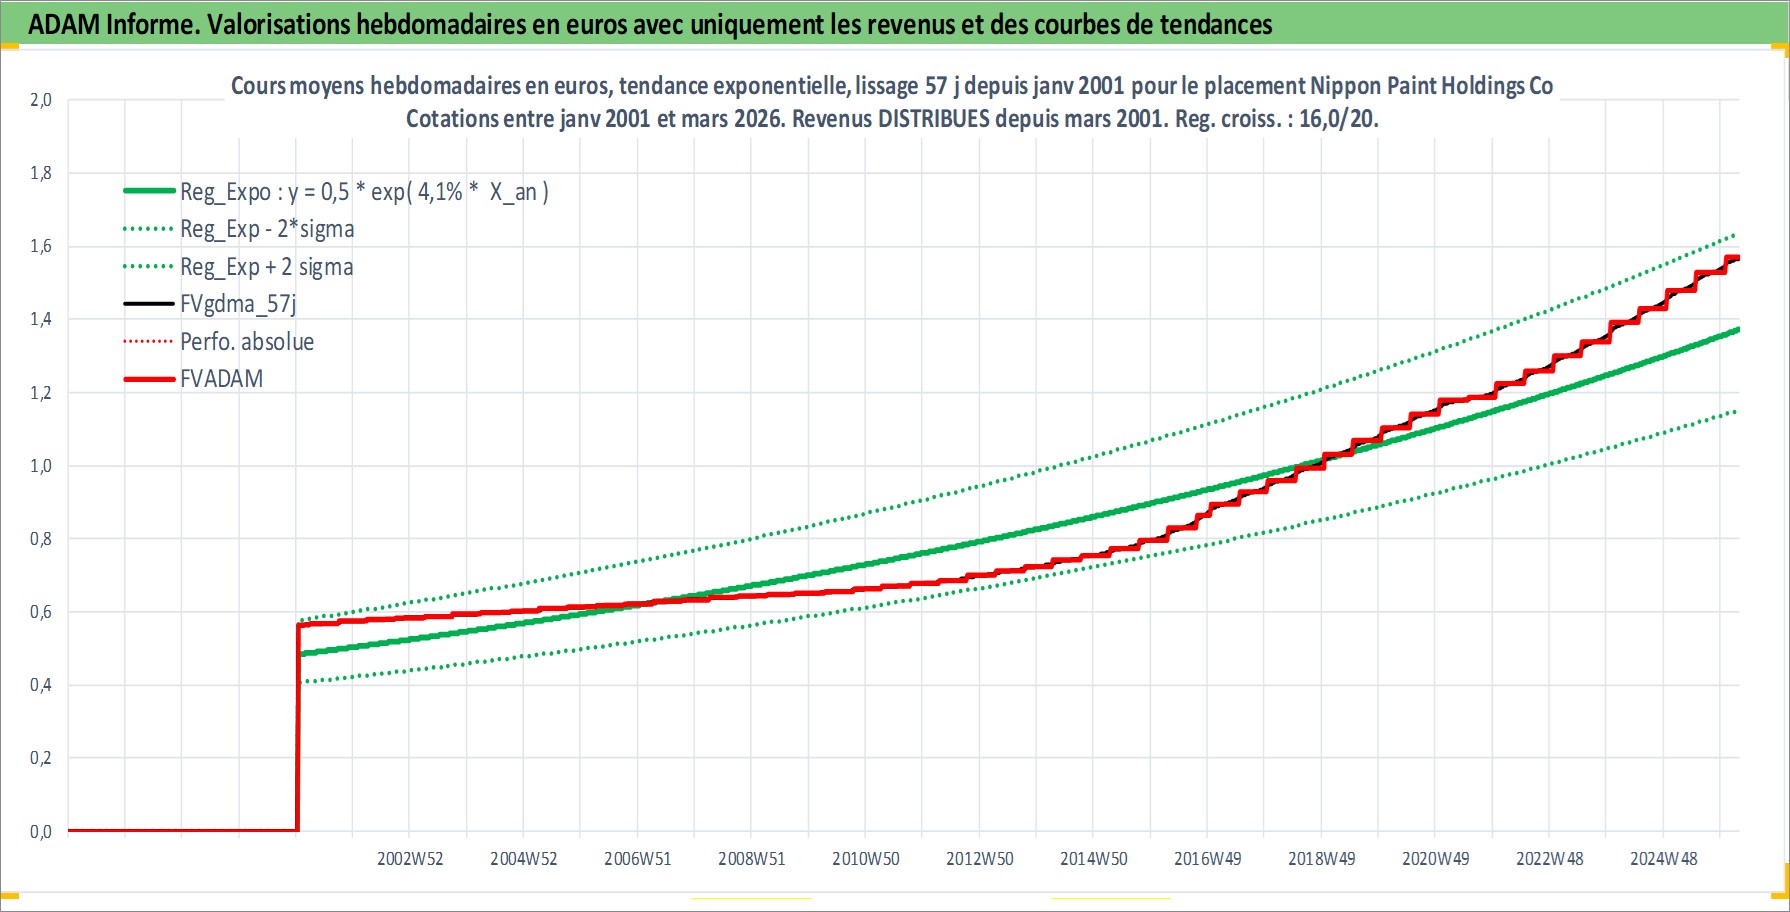Click y-axis label '2,0'

pyautogui.click(x=41, y=100)
